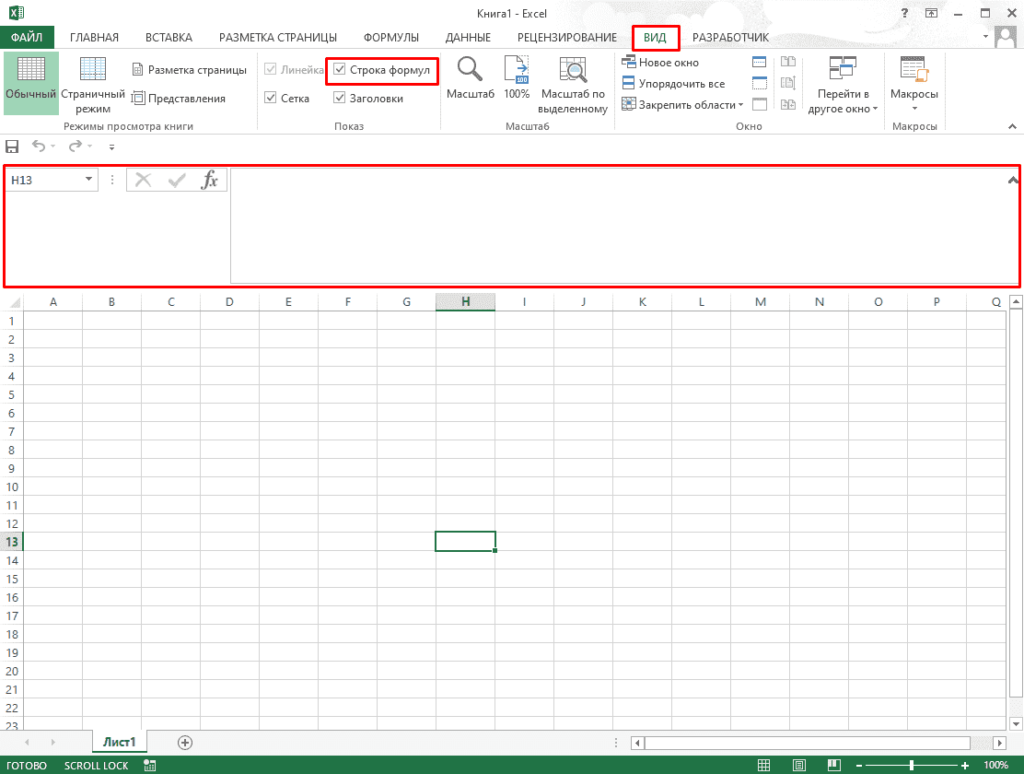Open Разметка страницы view
The image size is (1024, 774).
(189, 70)
